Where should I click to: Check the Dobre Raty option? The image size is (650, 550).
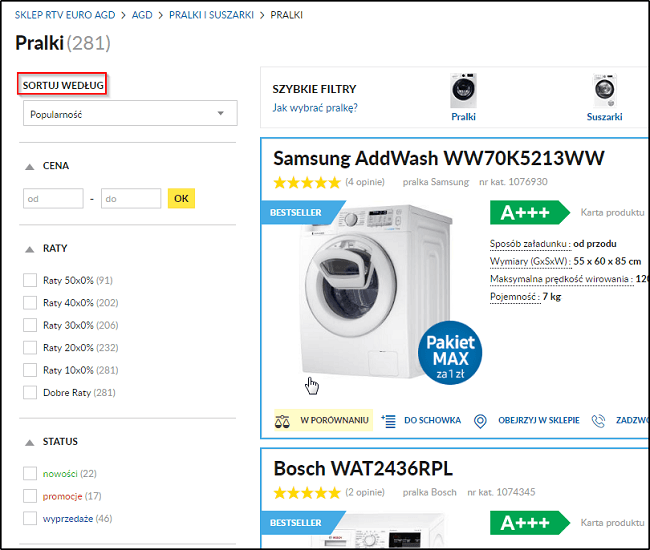click(30, 393)
